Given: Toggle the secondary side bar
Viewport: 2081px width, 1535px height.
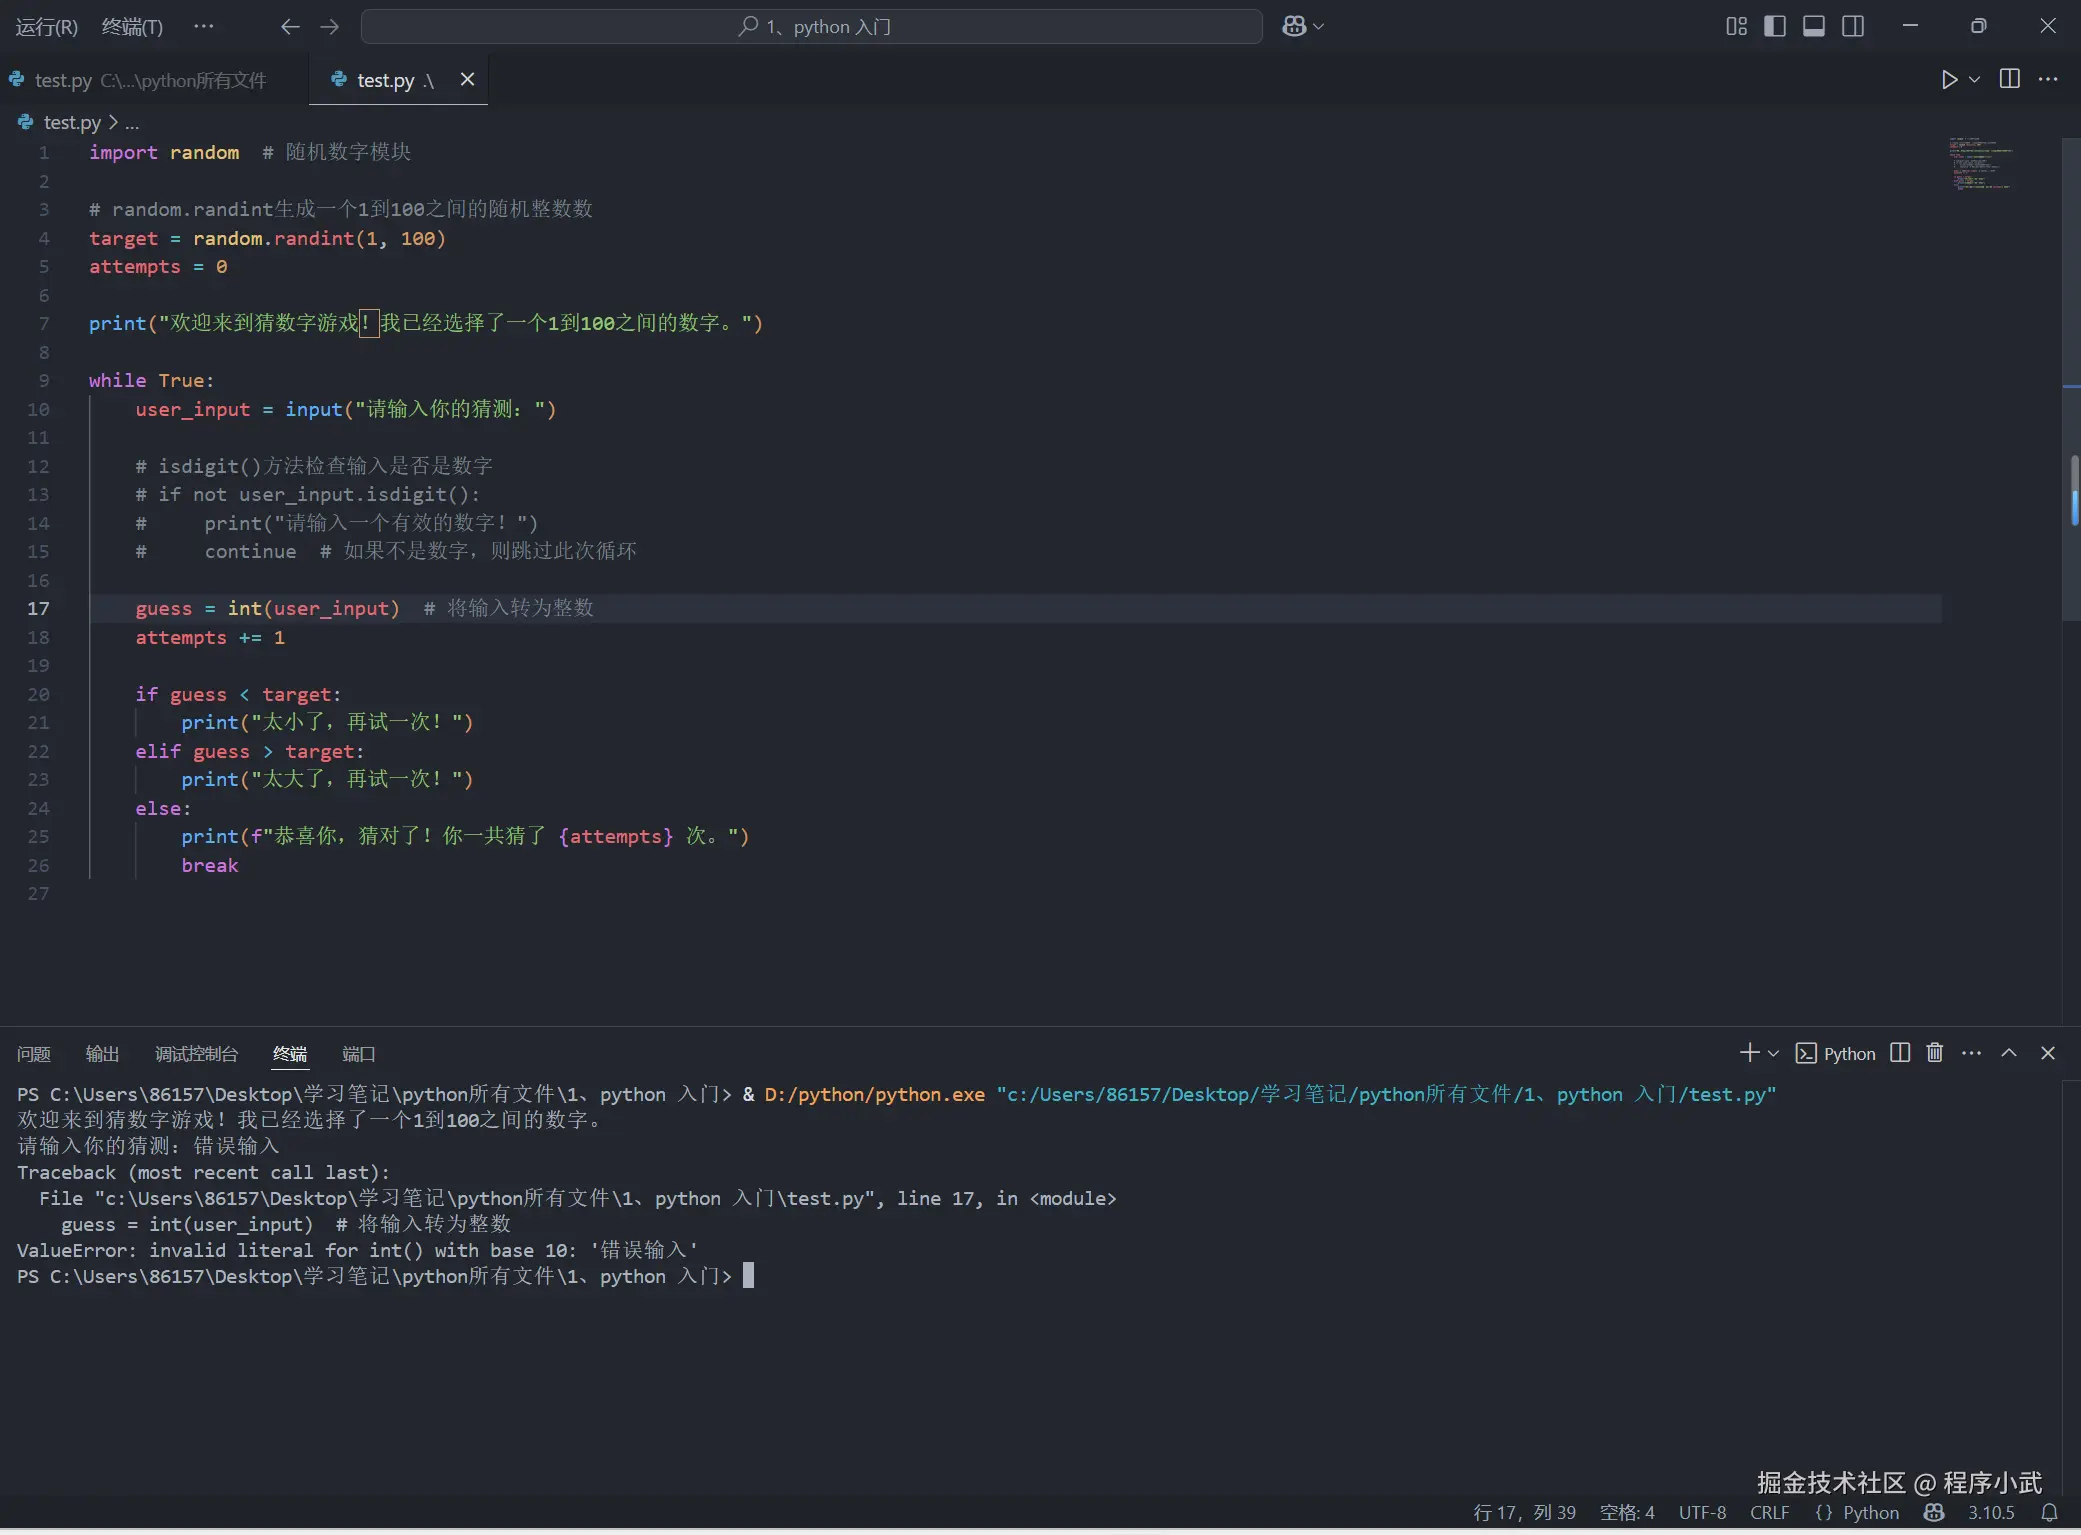Looking at the screenshot, I should click(1853, 26).
